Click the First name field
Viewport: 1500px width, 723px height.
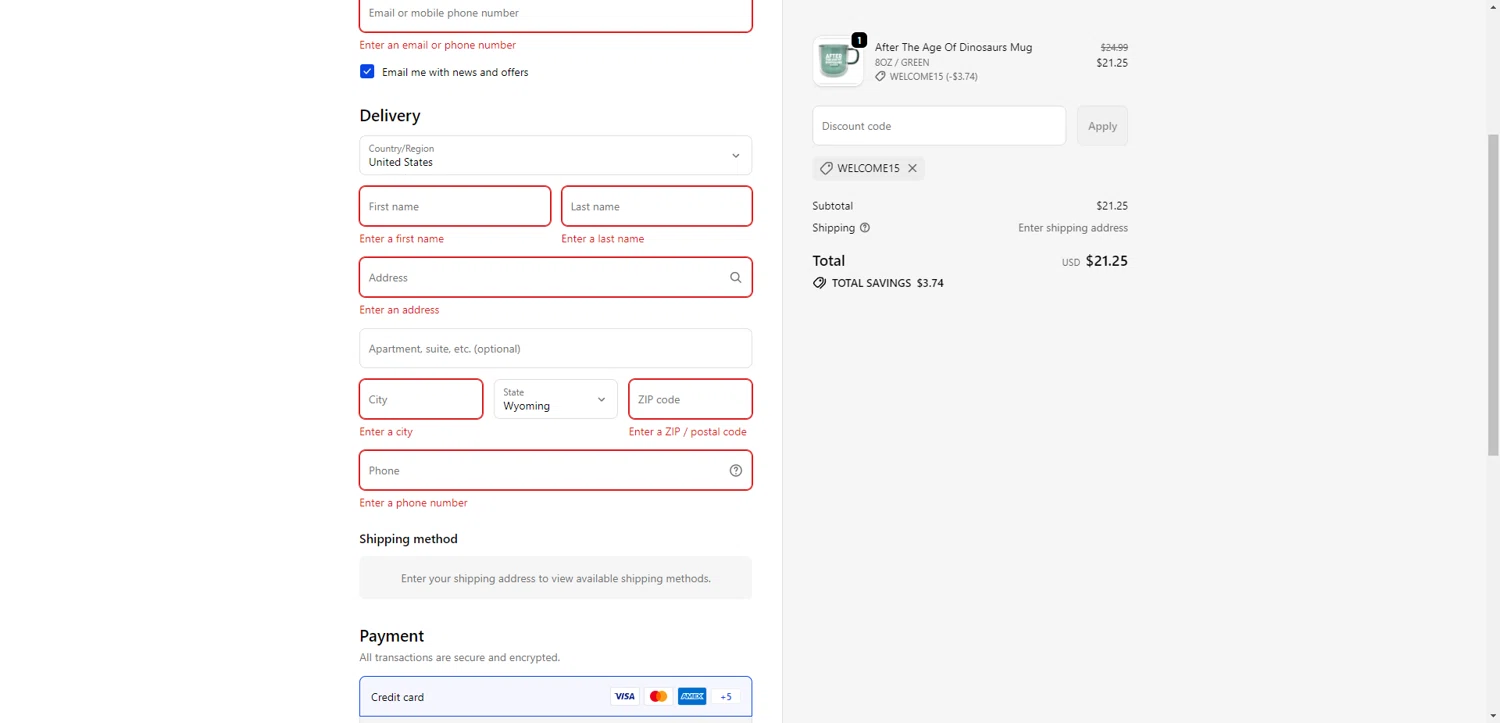pos(455,207)
